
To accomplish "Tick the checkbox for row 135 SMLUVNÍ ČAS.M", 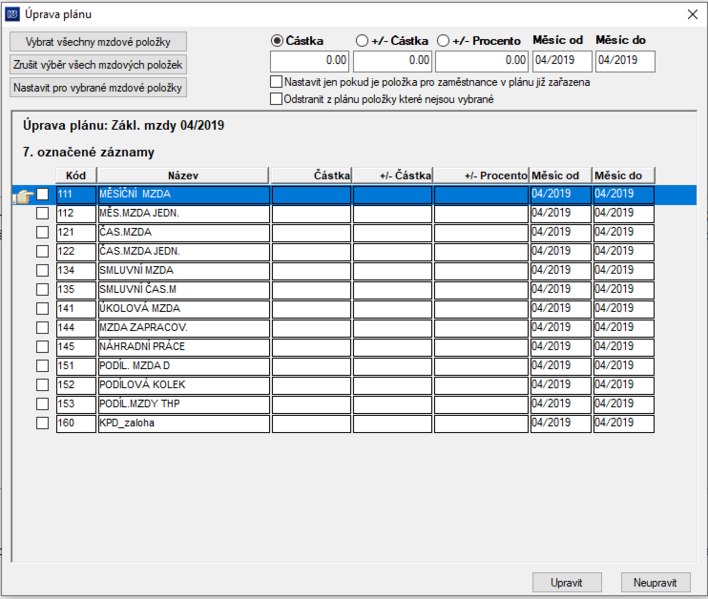I will (42, 289).
